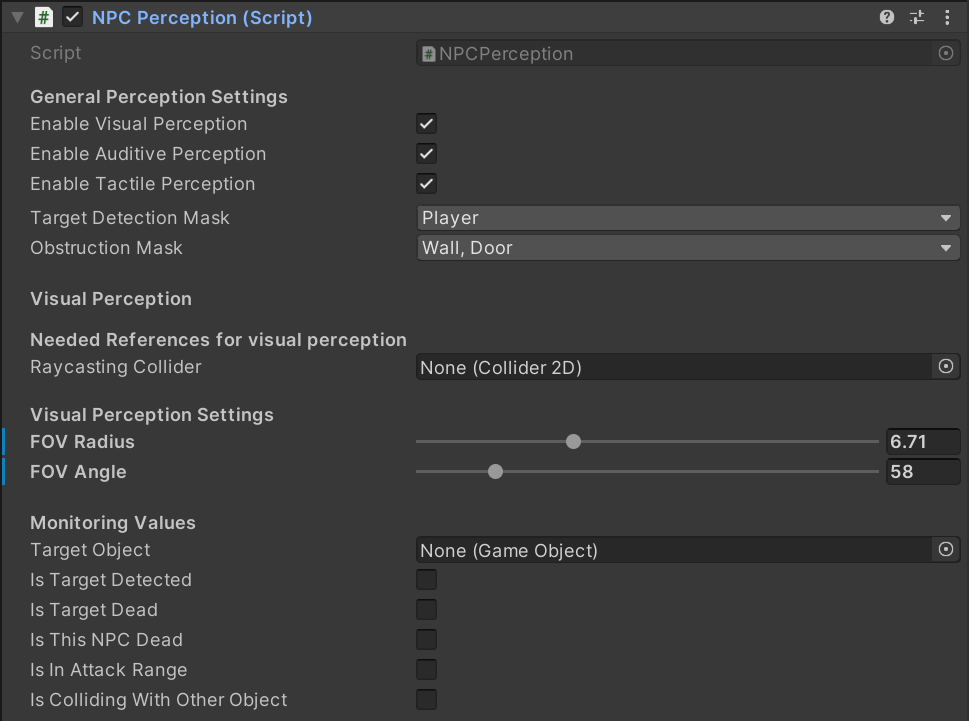This screenshot has width=969, height=721.
Task: Uncheck Enable Auditive Perception
Action: tap(427, 154)
